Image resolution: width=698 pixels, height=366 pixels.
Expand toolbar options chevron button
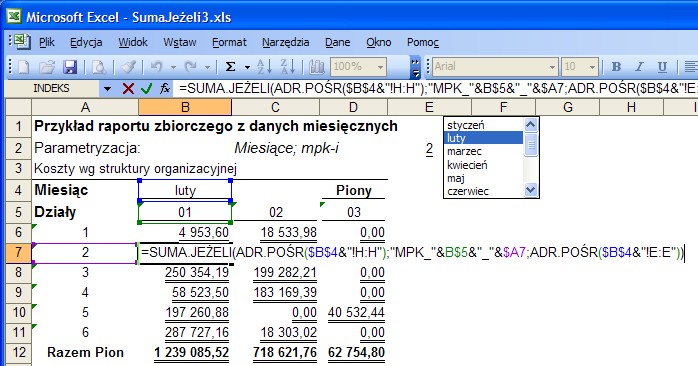(415, 67)
